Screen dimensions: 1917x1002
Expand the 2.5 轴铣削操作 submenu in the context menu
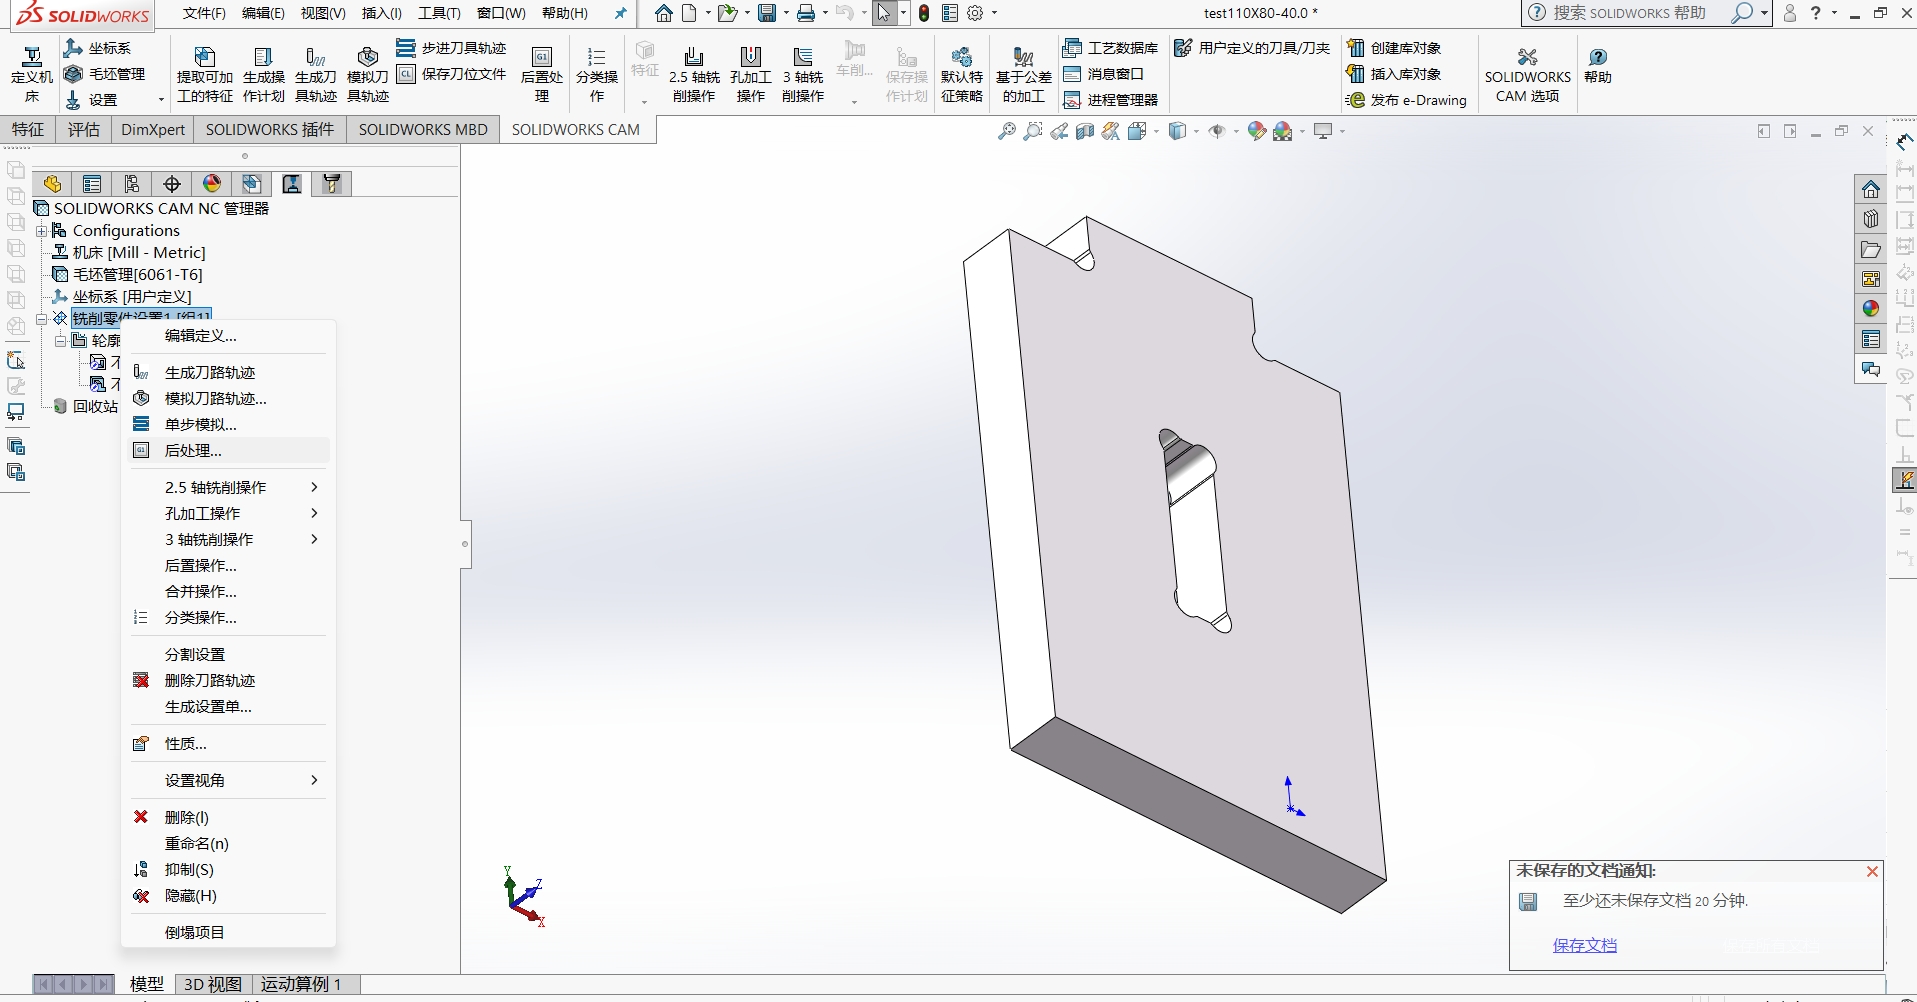click(x=314, y=487)
